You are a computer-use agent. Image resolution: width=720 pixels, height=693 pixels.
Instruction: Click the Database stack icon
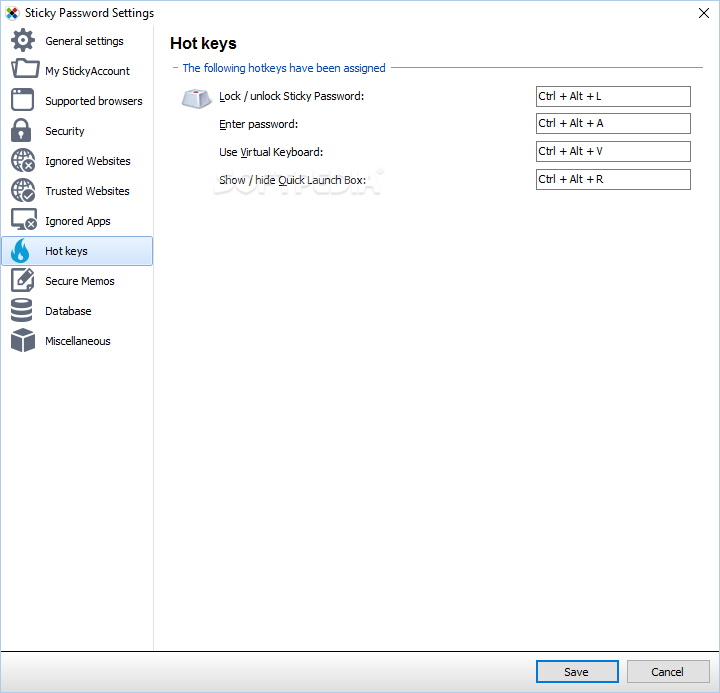[22, 310]
